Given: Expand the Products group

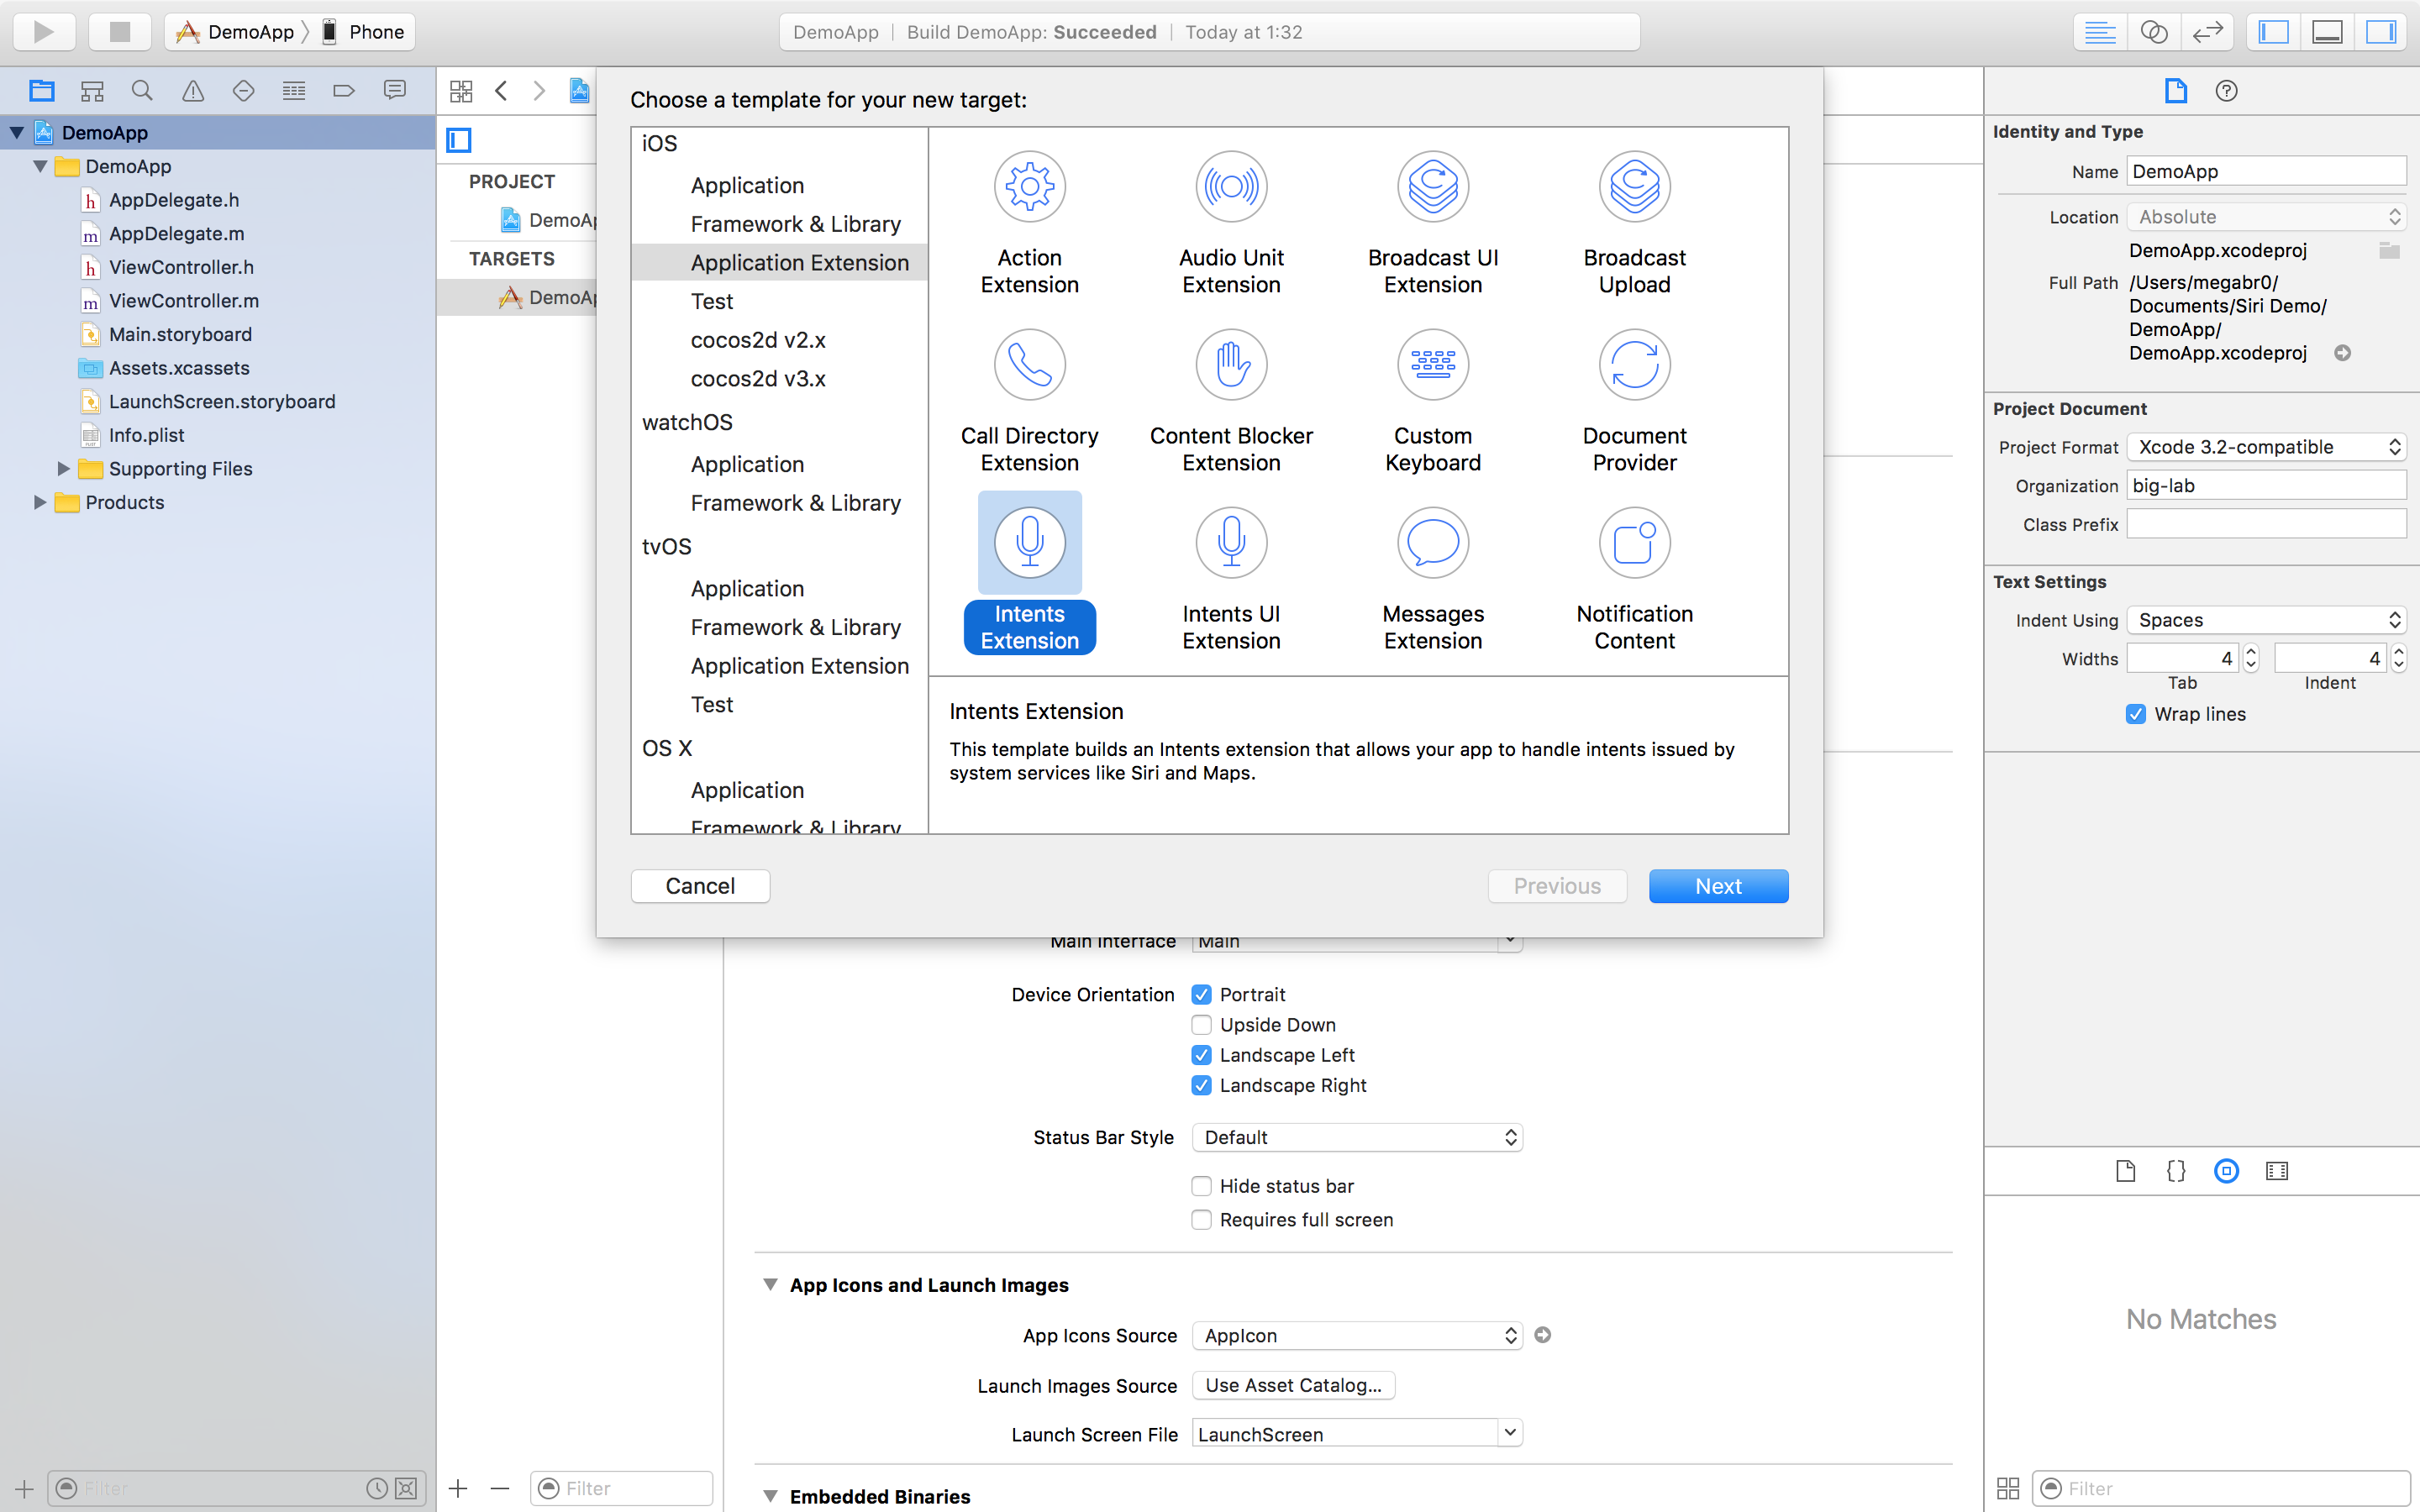Looking at the screenshot, I should 40,502.
